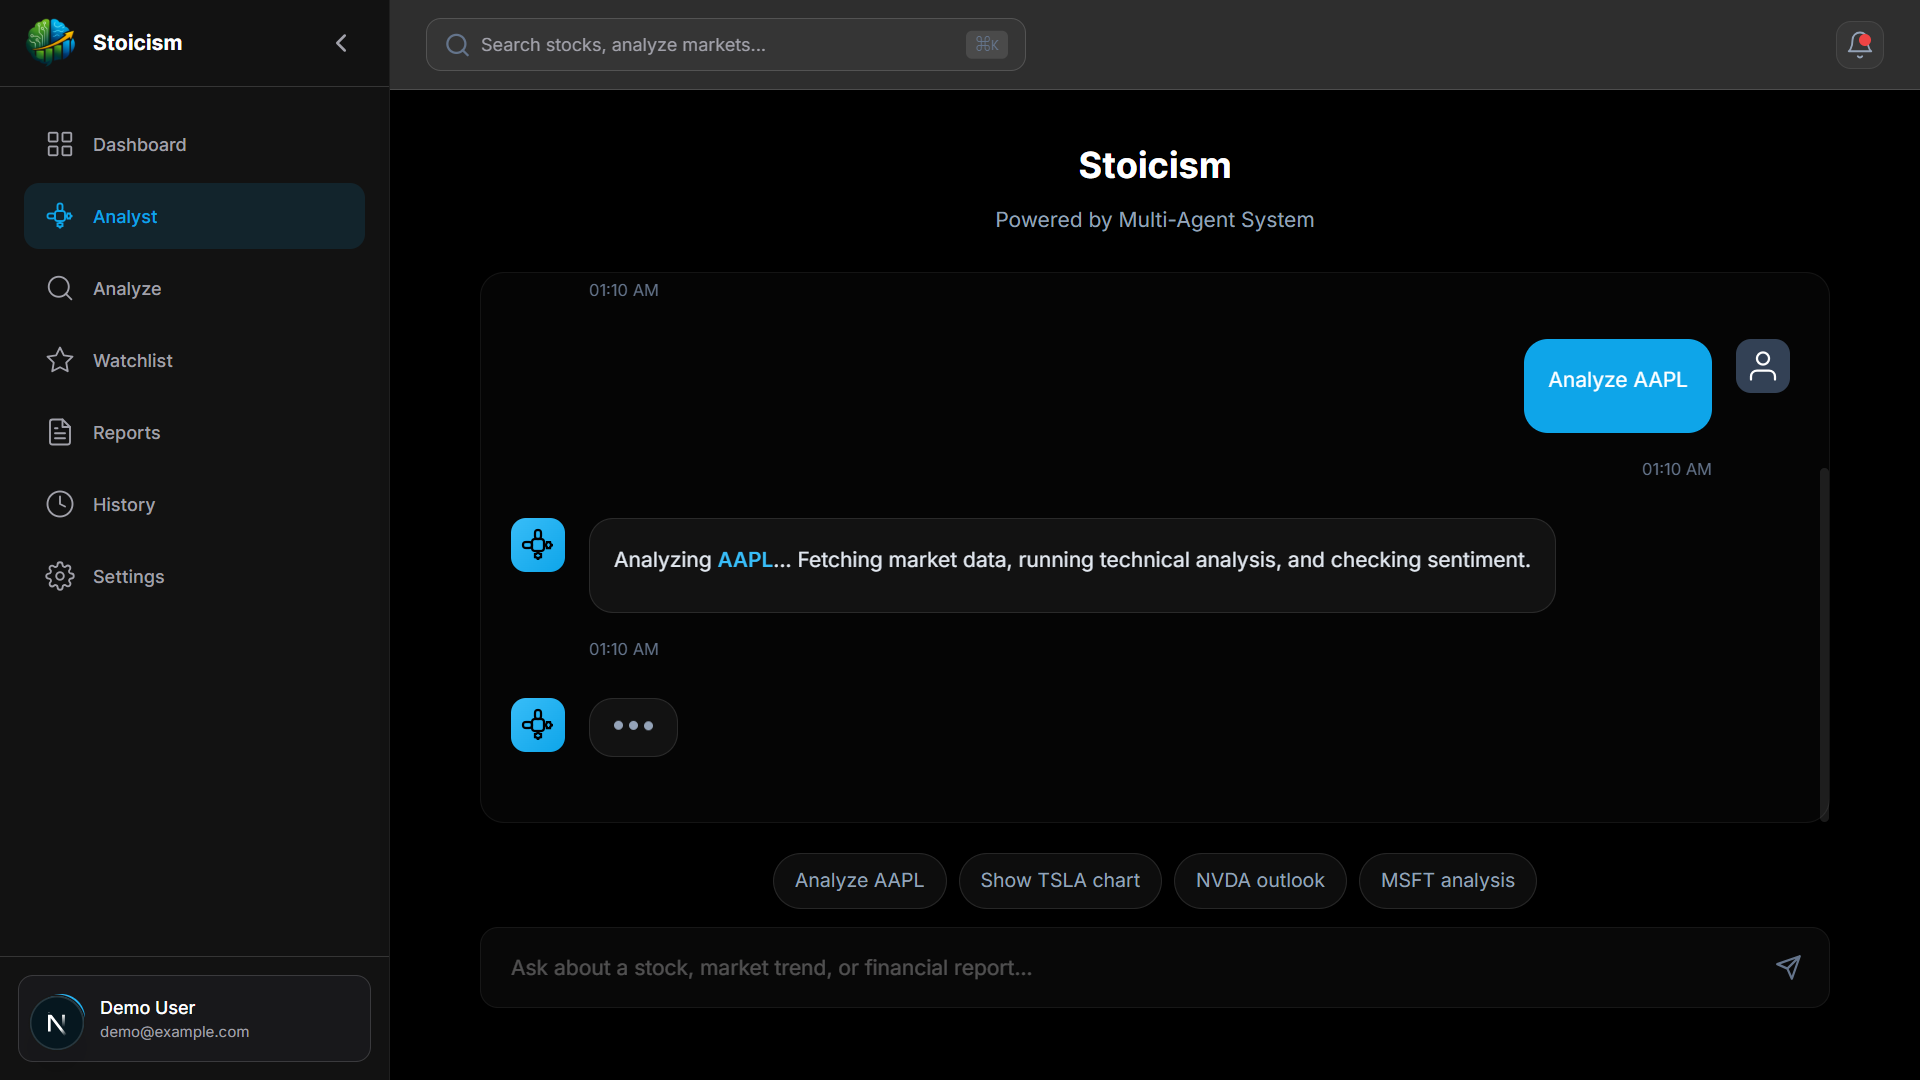Click the NVDA outlook suggestion
Screen dimensions: 1920x1080
click(x=1259, y=880)
